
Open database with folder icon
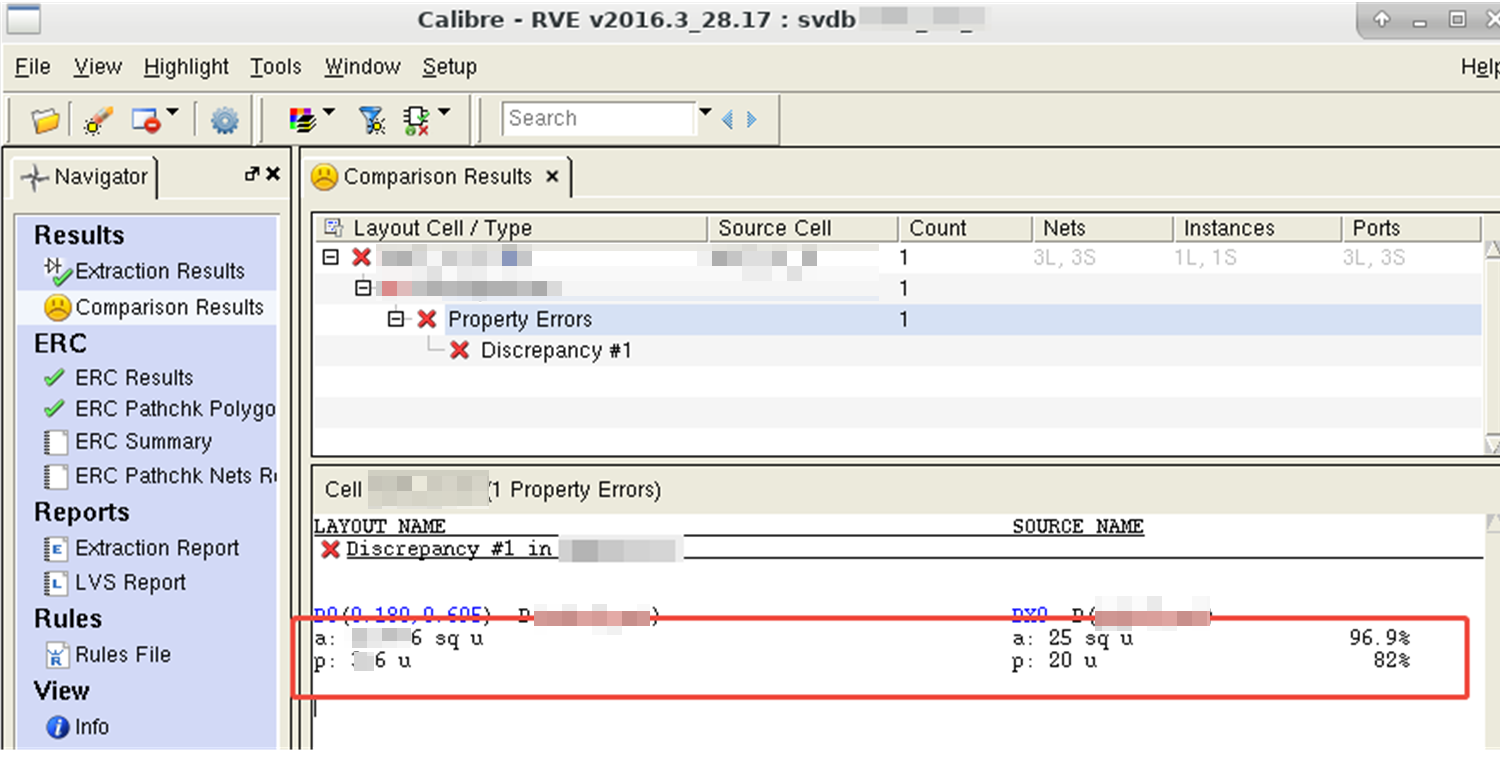coord(45,121)
